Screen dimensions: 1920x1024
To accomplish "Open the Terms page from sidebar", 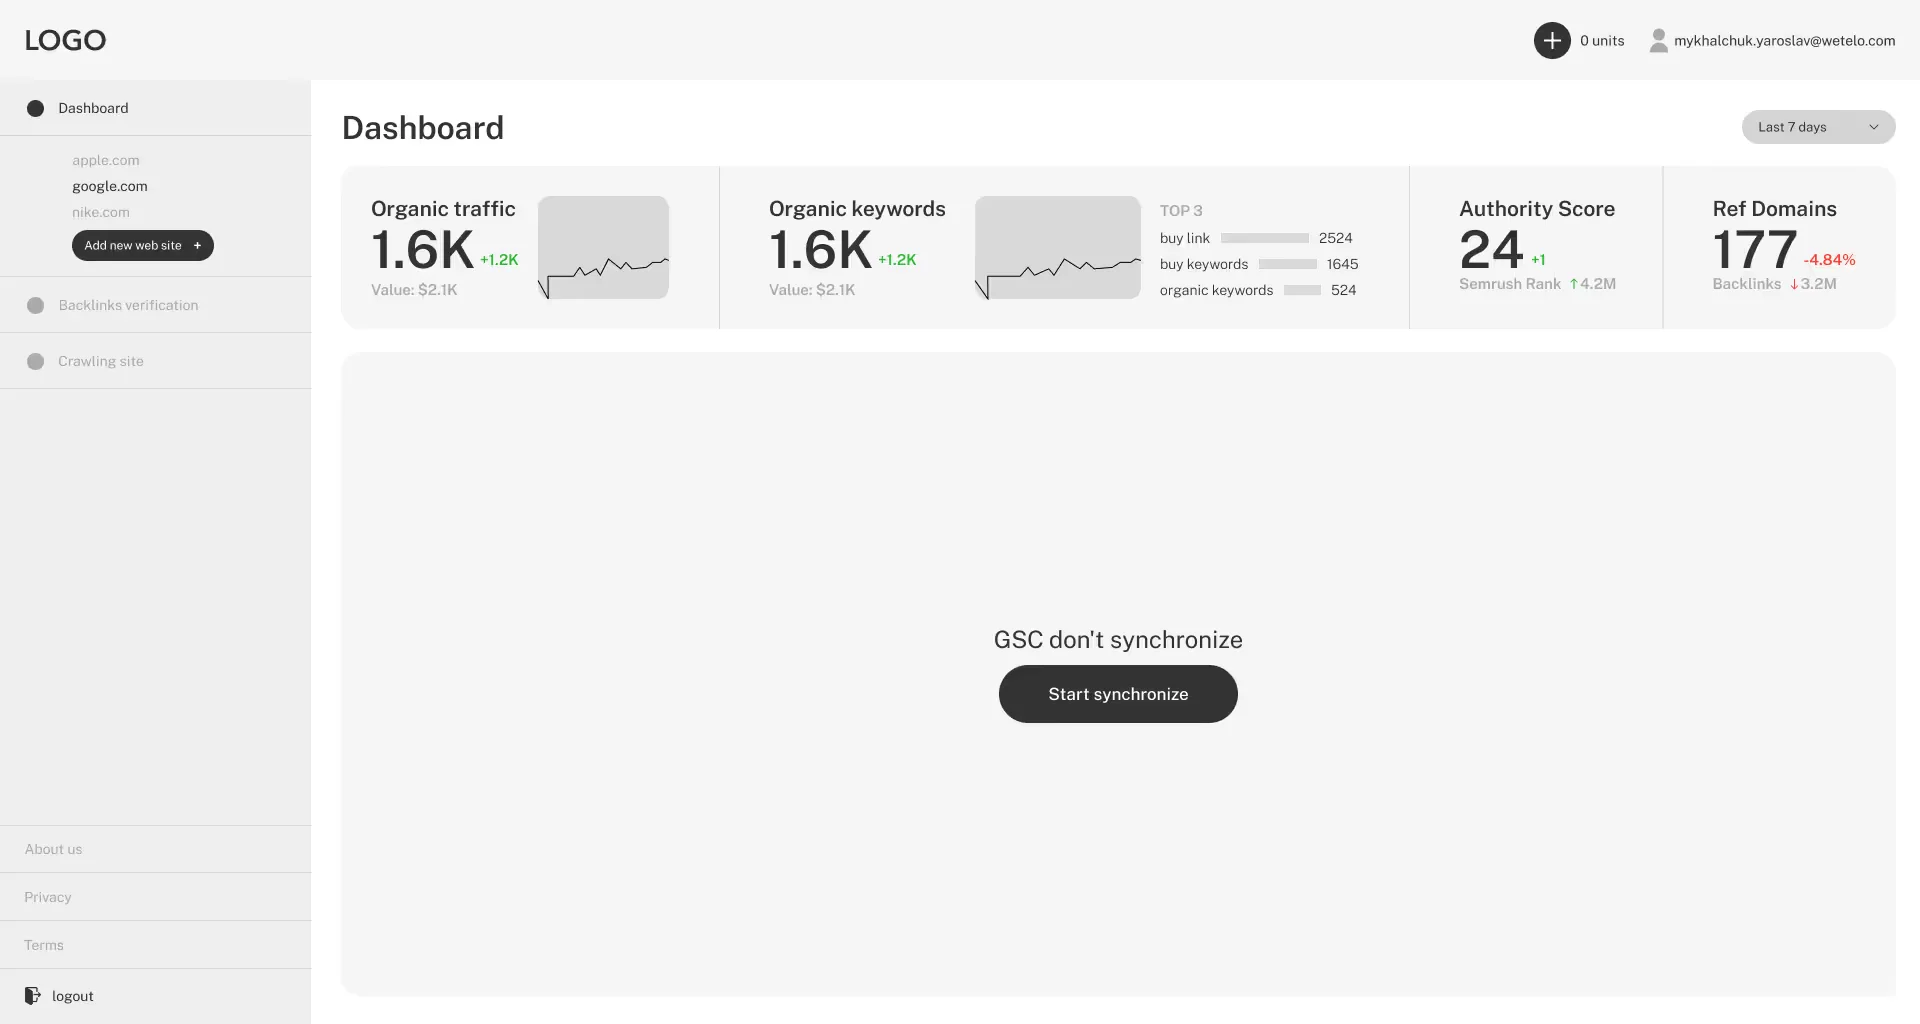I will pos(44,944).
